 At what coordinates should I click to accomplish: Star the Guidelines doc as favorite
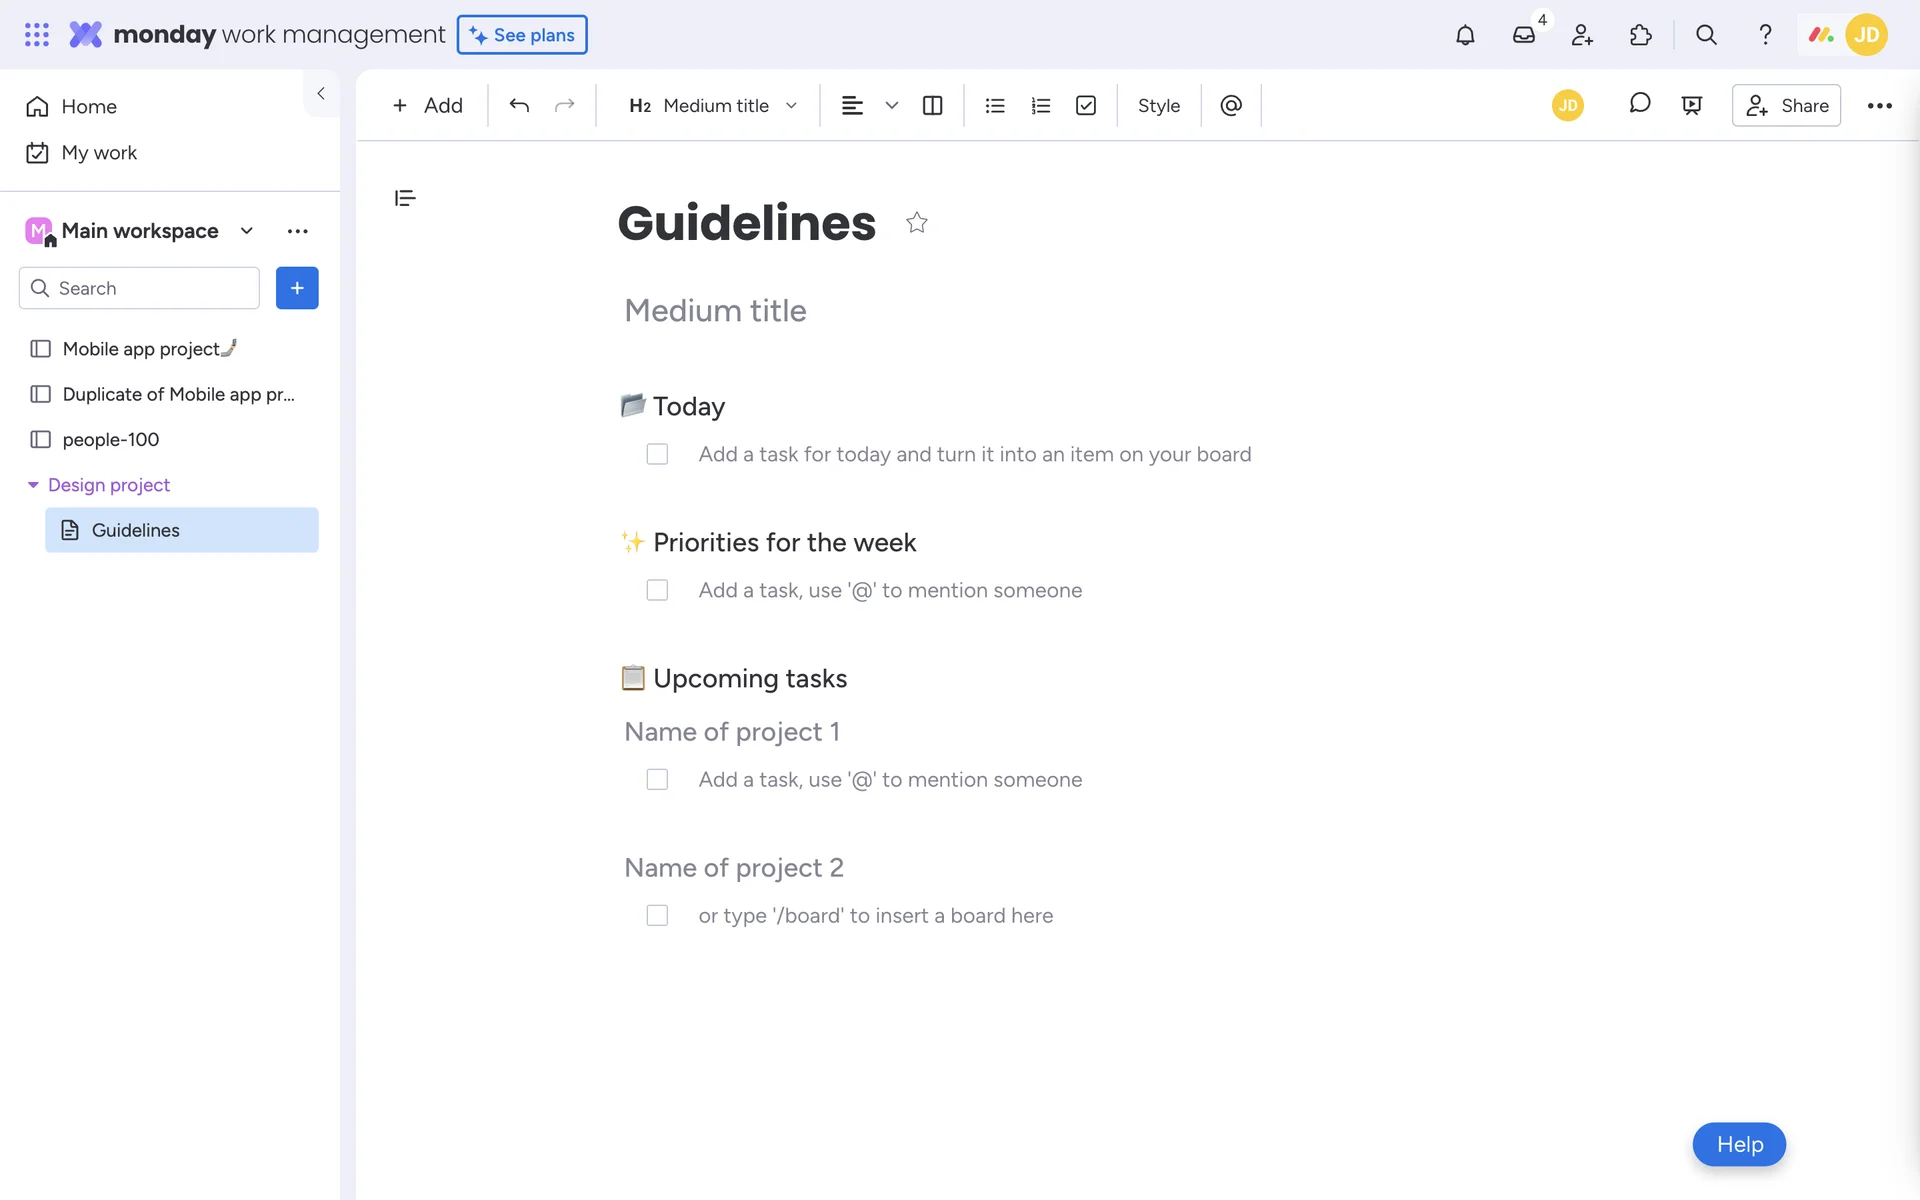[x=916, y=222]
